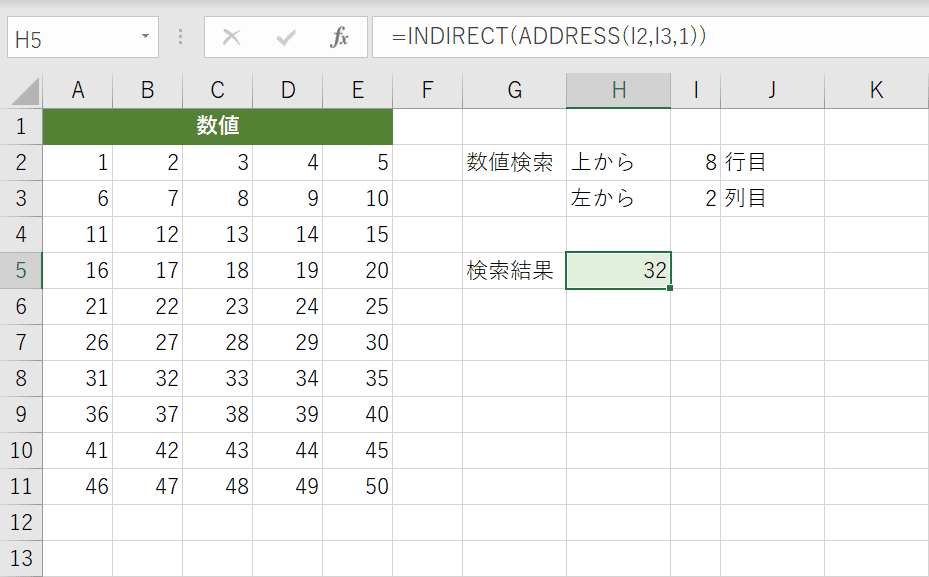
Task: Click cell C11 containing 48
Action: coord(217,486)
